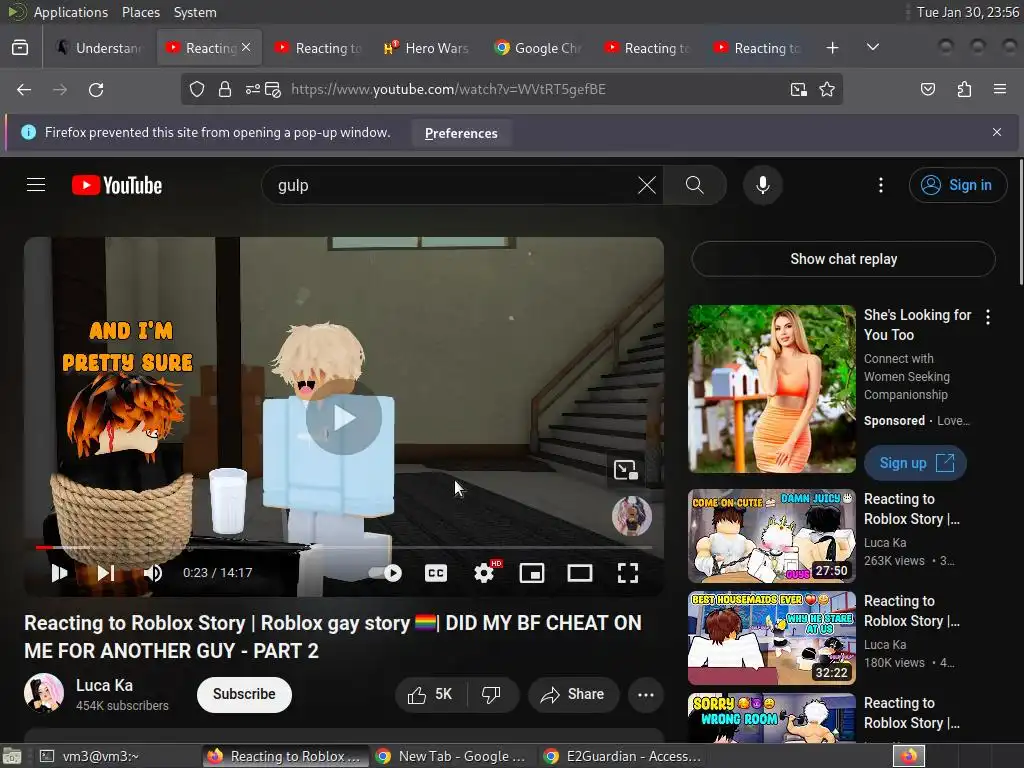Save to Pocket icon in toolbar
The width and height of the screenshot is (1024, 768).
click(x=927, y=89)
